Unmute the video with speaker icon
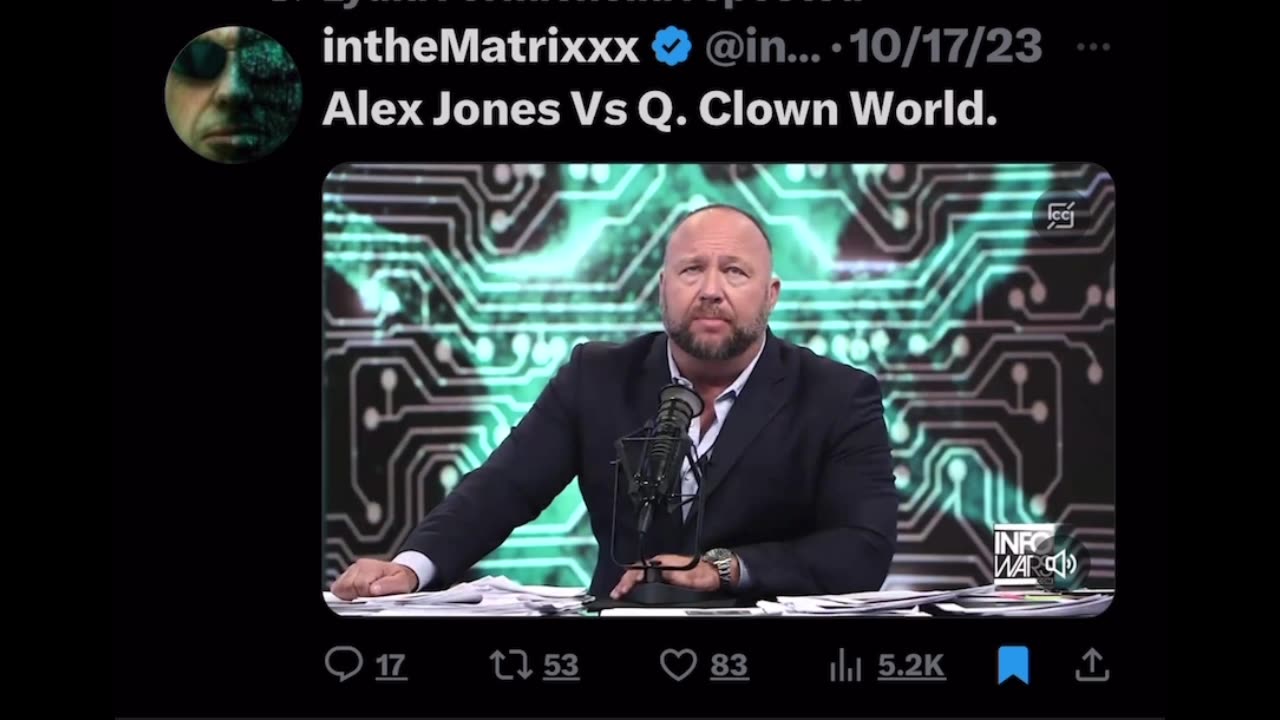 coord(1061,564)
